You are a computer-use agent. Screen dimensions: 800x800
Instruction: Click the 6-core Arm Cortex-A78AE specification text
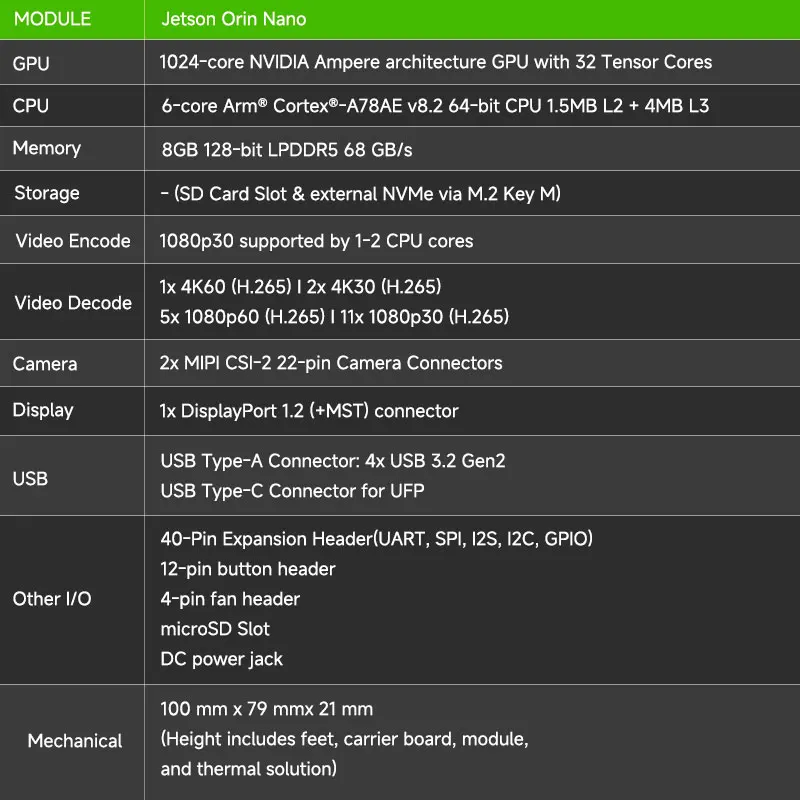tap(434, 105)
